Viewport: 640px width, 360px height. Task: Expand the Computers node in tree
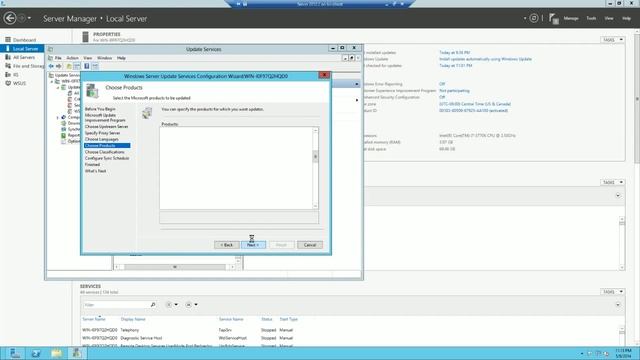[x=58, y=118]
